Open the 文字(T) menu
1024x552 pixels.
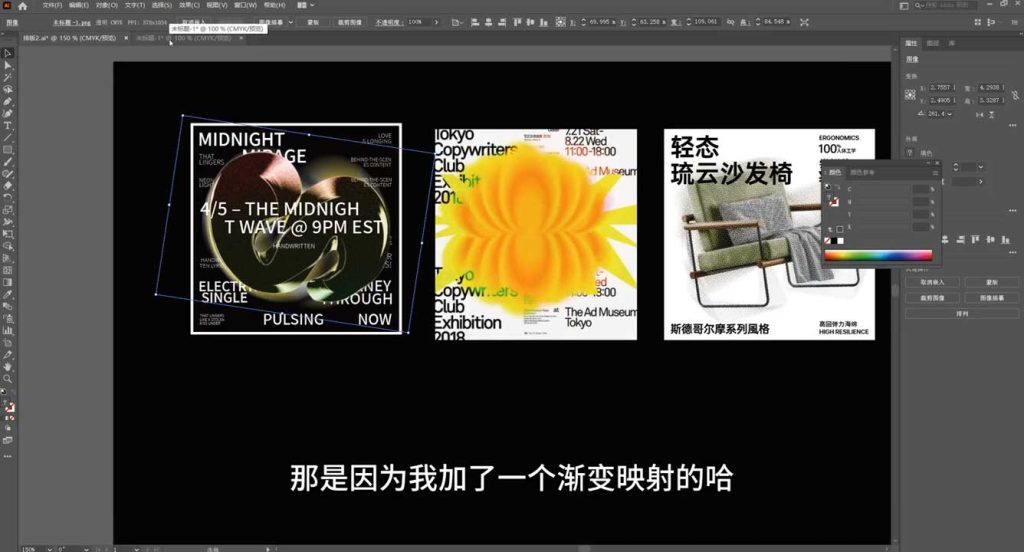[135, 5]
